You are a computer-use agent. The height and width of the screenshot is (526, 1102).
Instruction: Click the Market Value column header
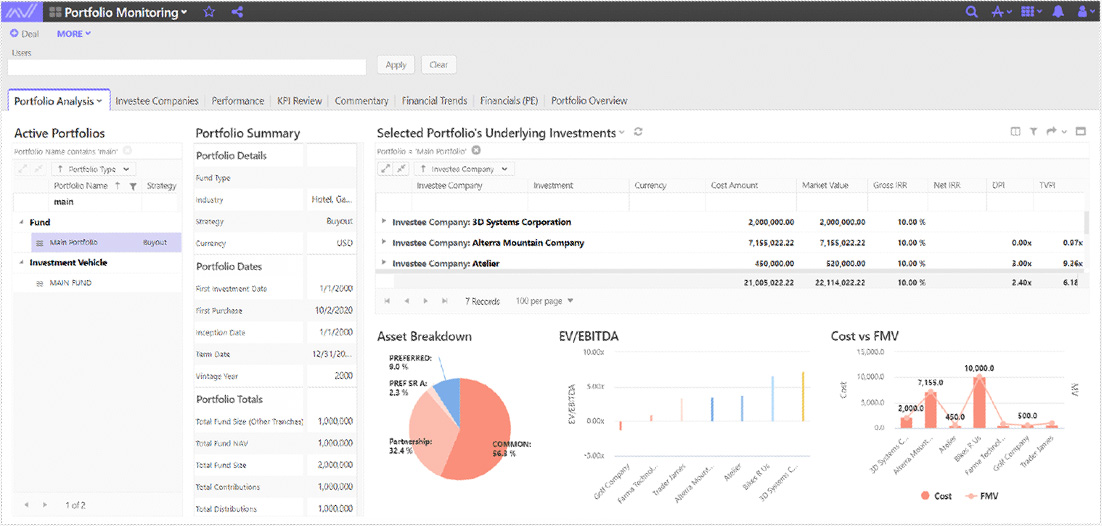[x=825, y=186]
